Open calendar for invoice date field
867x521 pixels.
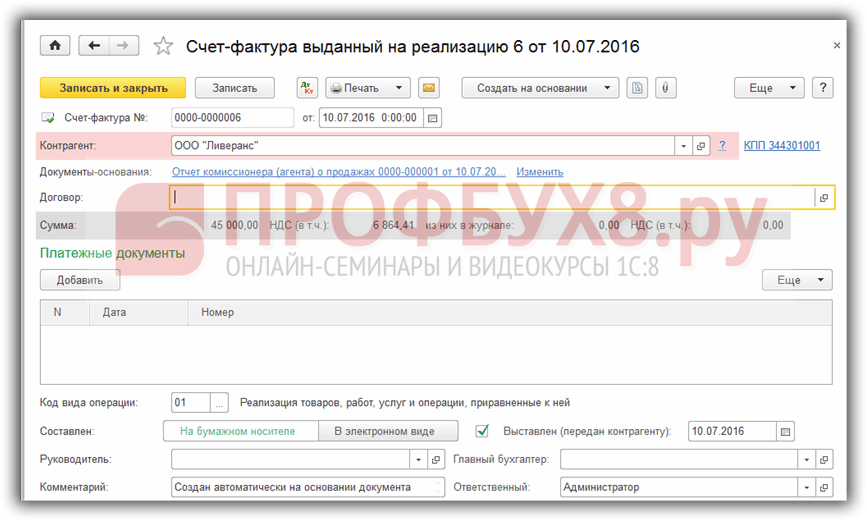point(432,118)
